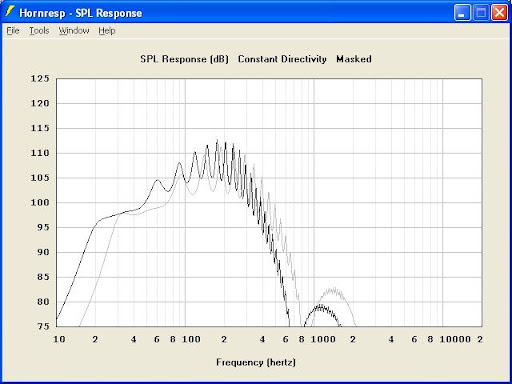This screenshot has height=384, width=512.
Task: Click the 100 value on dB axis
Action: 40,202
